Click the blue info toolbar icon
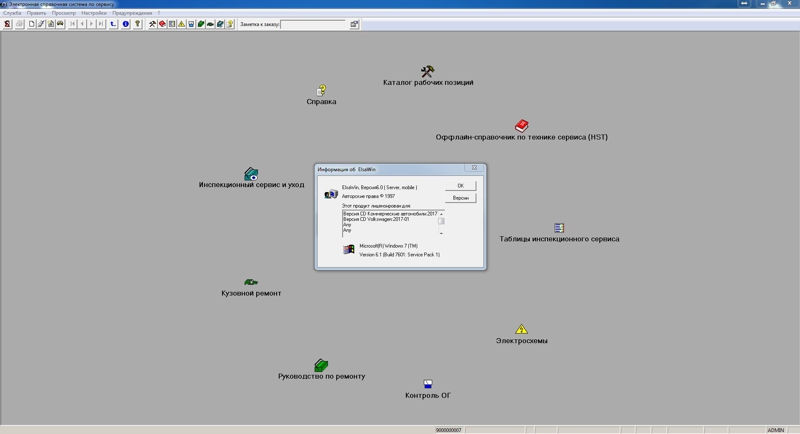The height and width of the screenshot is (434, 800). pyautogui.click(x=126, y=24)
